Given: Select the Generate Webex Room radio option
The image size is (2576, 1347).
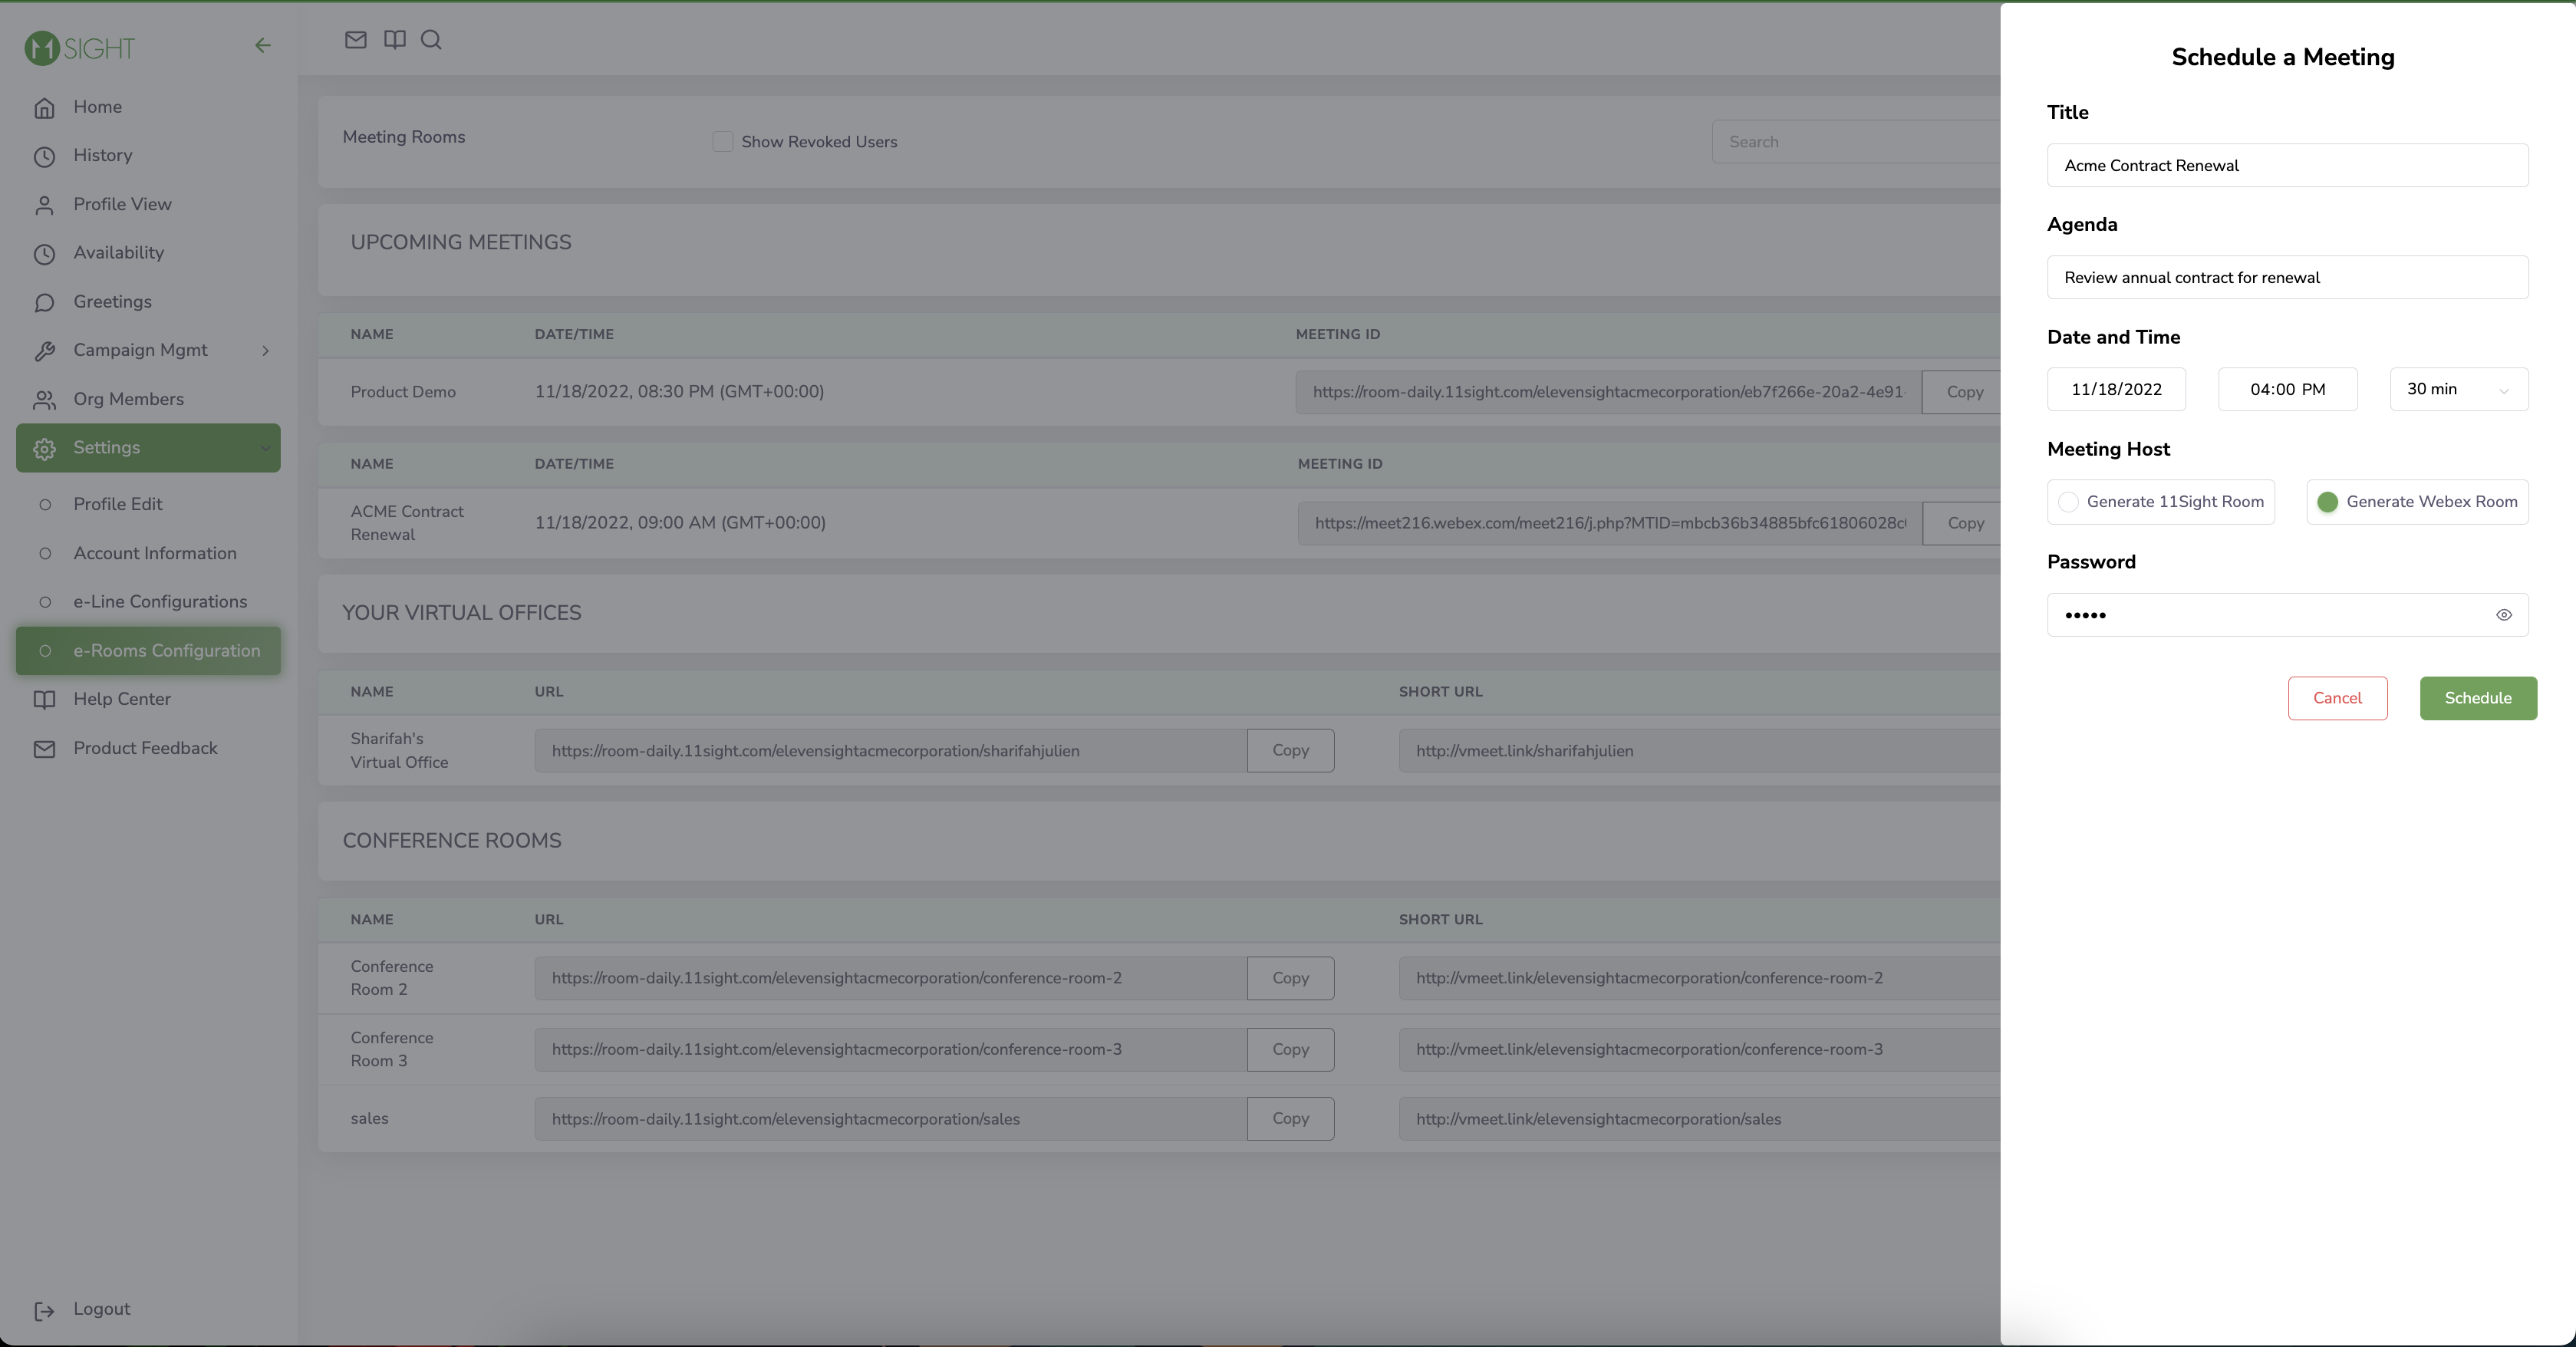Looking at the screenshot, I should [x=2328, y=502].
